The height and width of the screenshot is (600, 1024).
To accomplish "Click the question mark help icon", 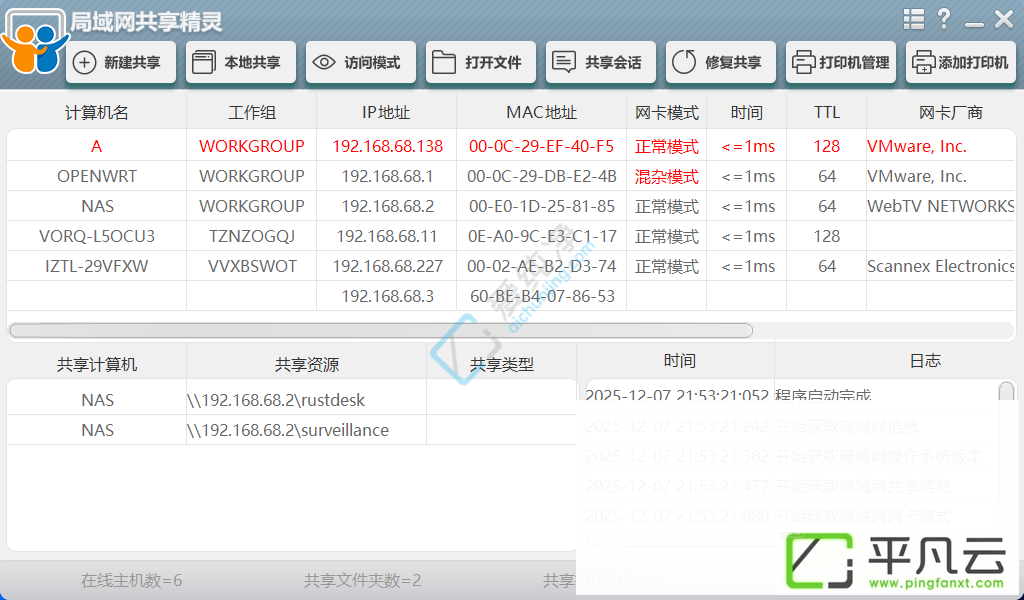I will pyautogui.click(x=944, y=19).
